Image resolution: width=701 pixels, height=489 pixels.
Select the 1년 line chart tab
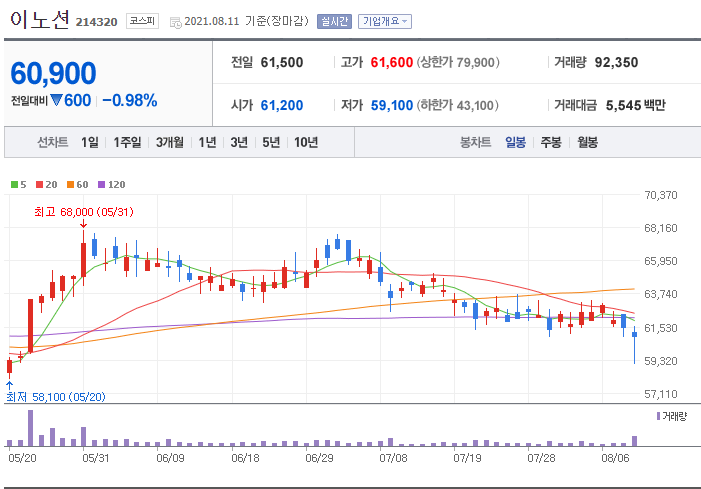coord(207,143)
